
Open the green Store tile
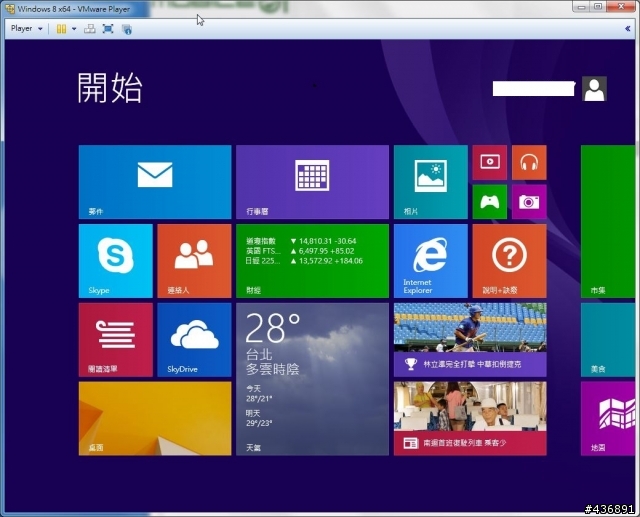(608, 221)
